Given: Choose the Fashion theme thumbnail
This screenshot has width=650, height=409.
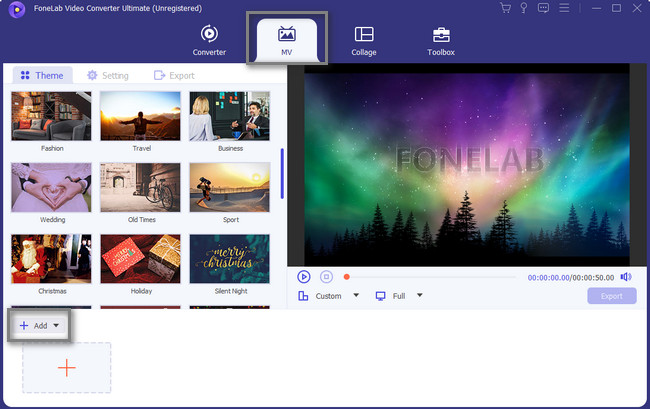Looking at the screenshot, I should click(51, 116).
